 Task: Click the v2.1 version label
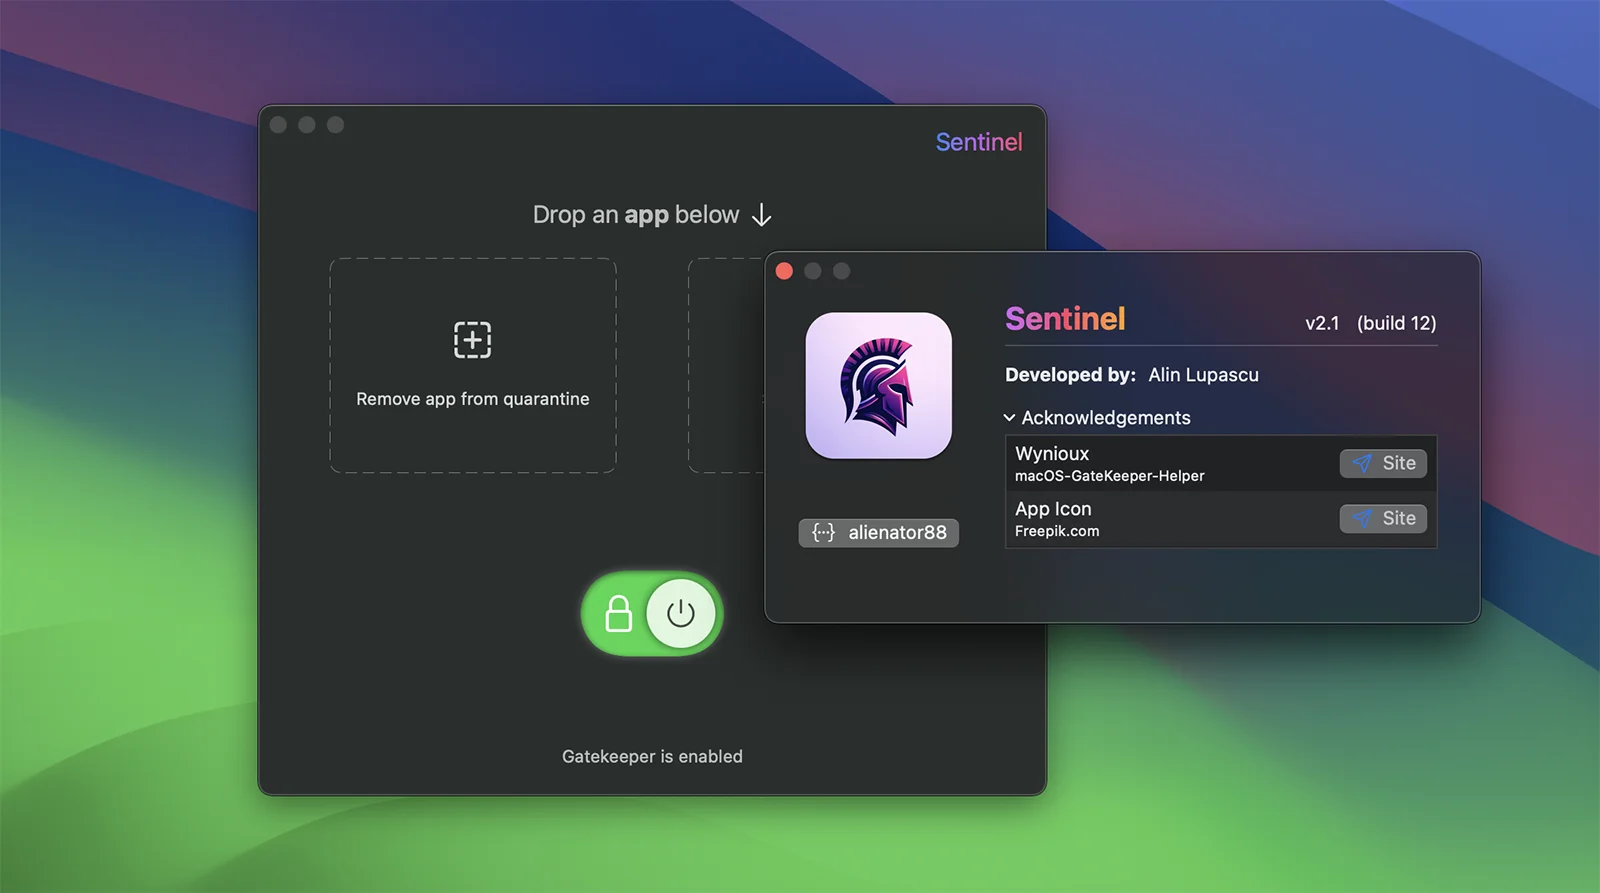1322,323
